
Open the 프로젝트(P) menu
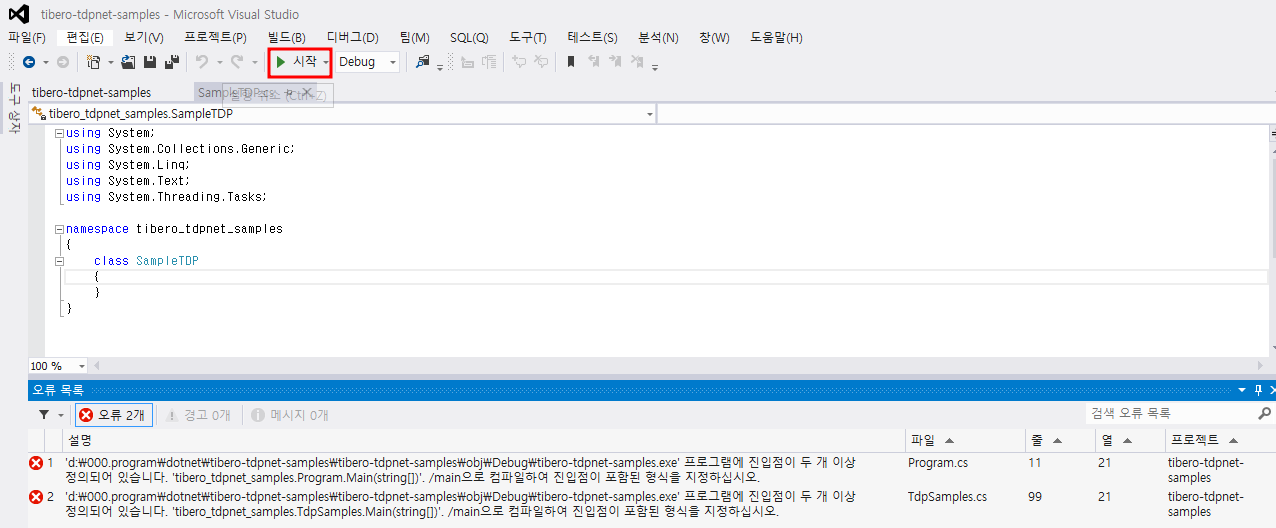point(215,38)
